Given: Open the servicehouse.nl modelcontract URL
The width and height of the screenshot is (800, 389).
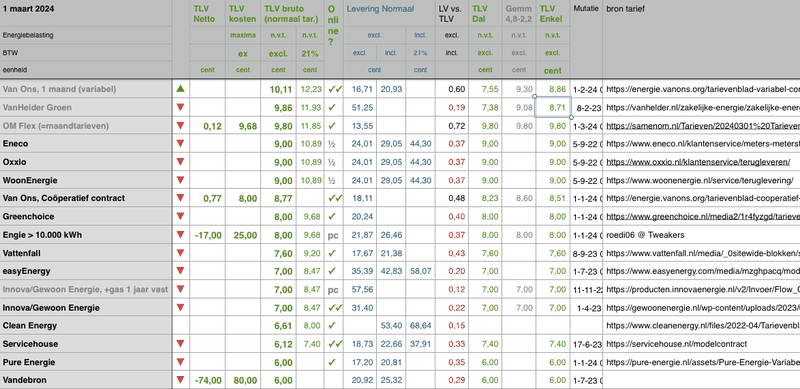Looking at the screenshot, I should 676,344.
